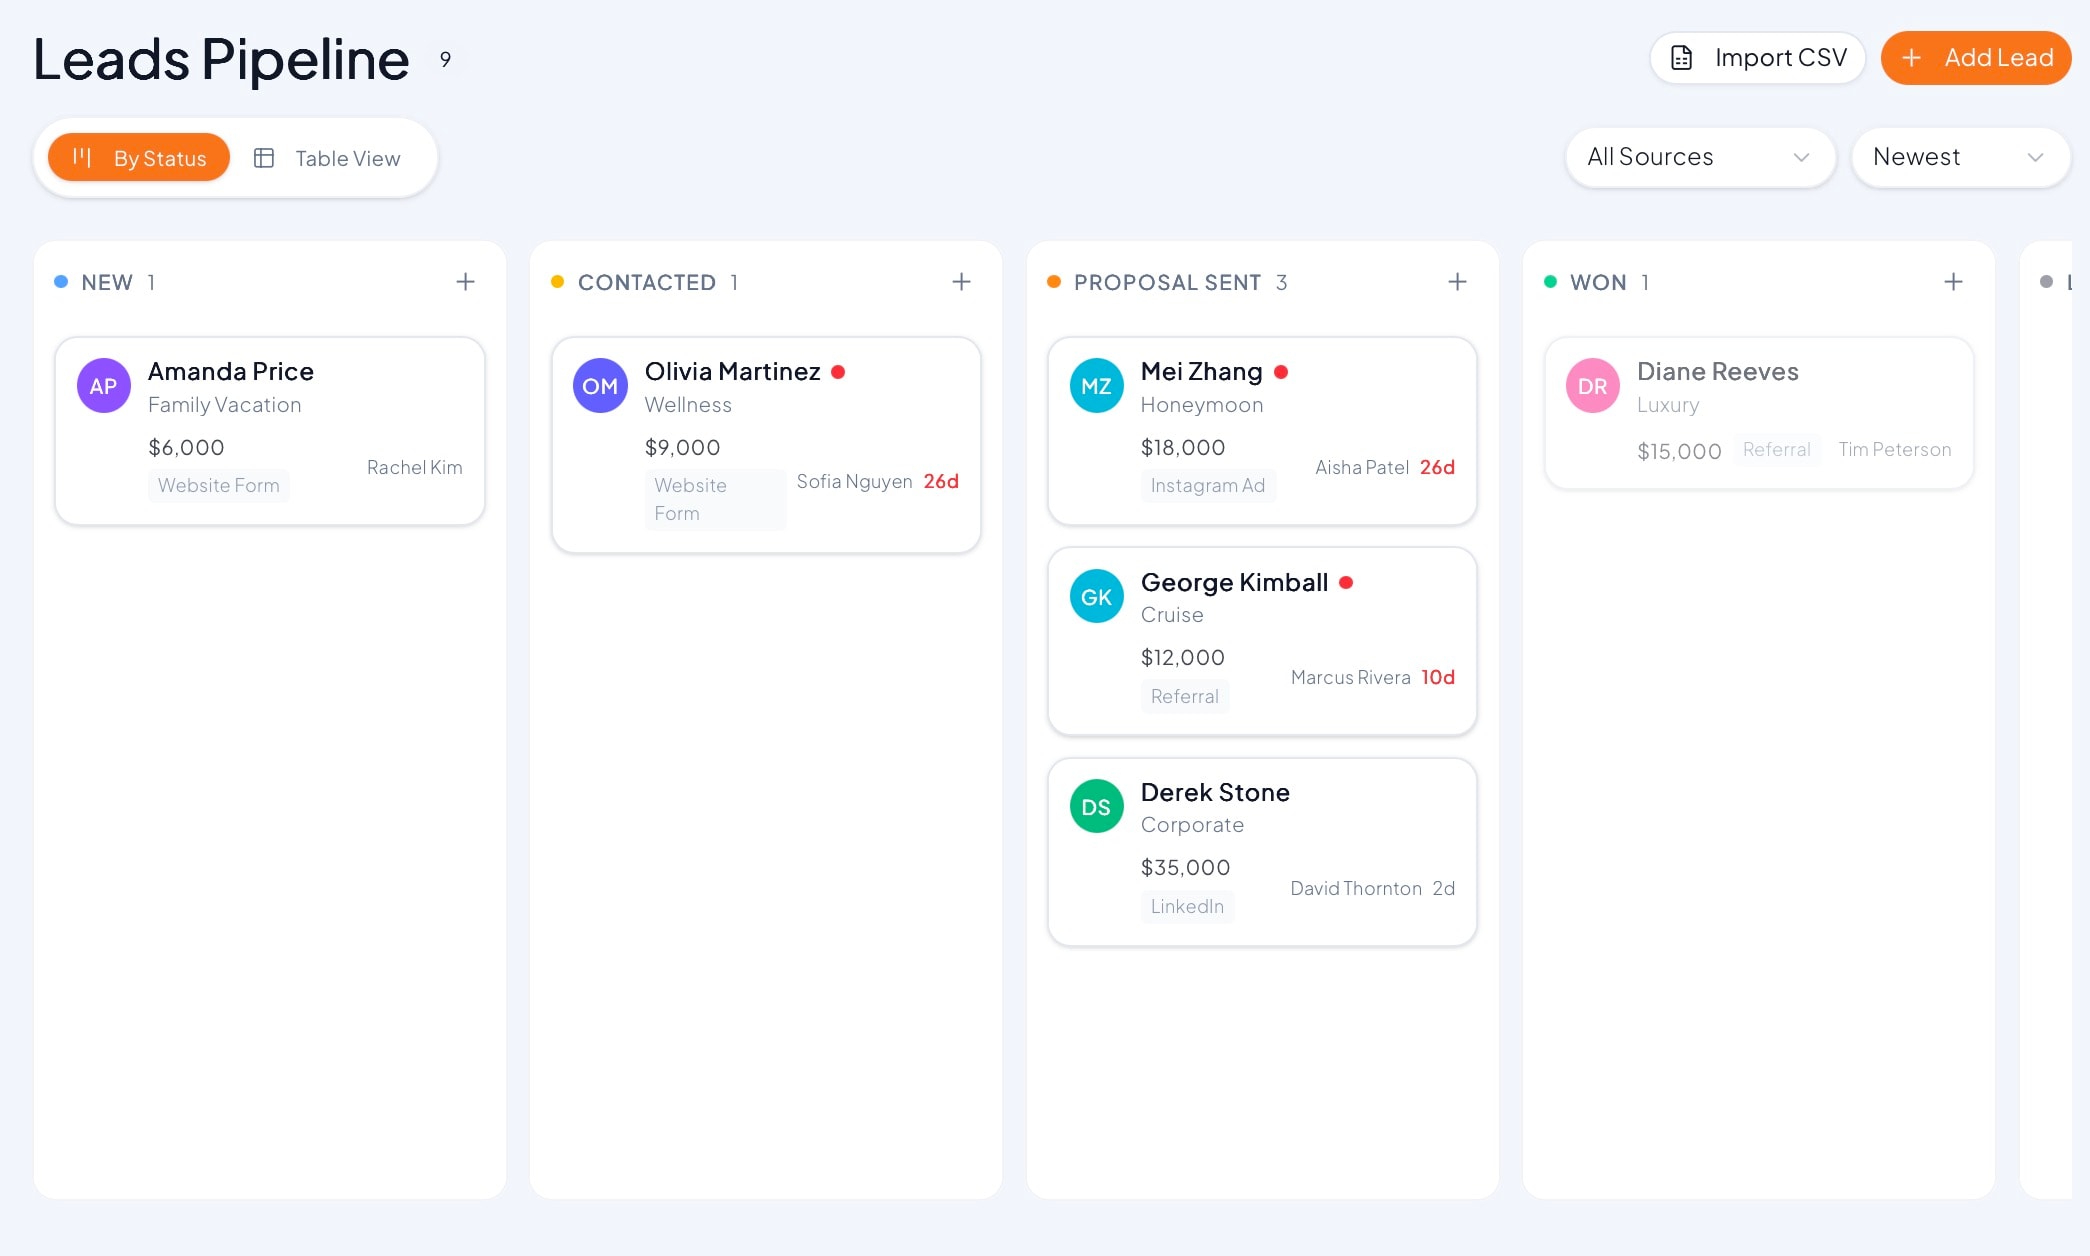Click the plus icon in the NEW column

465,281
